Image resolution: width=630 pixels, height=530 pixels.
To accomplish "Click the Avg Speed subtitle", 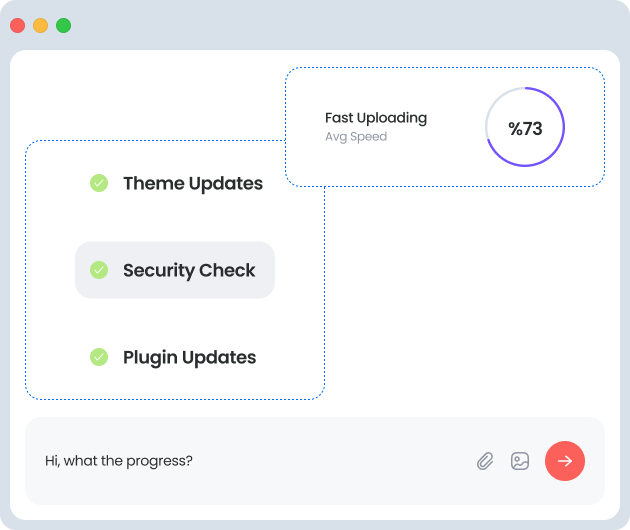I will (355, 137).
